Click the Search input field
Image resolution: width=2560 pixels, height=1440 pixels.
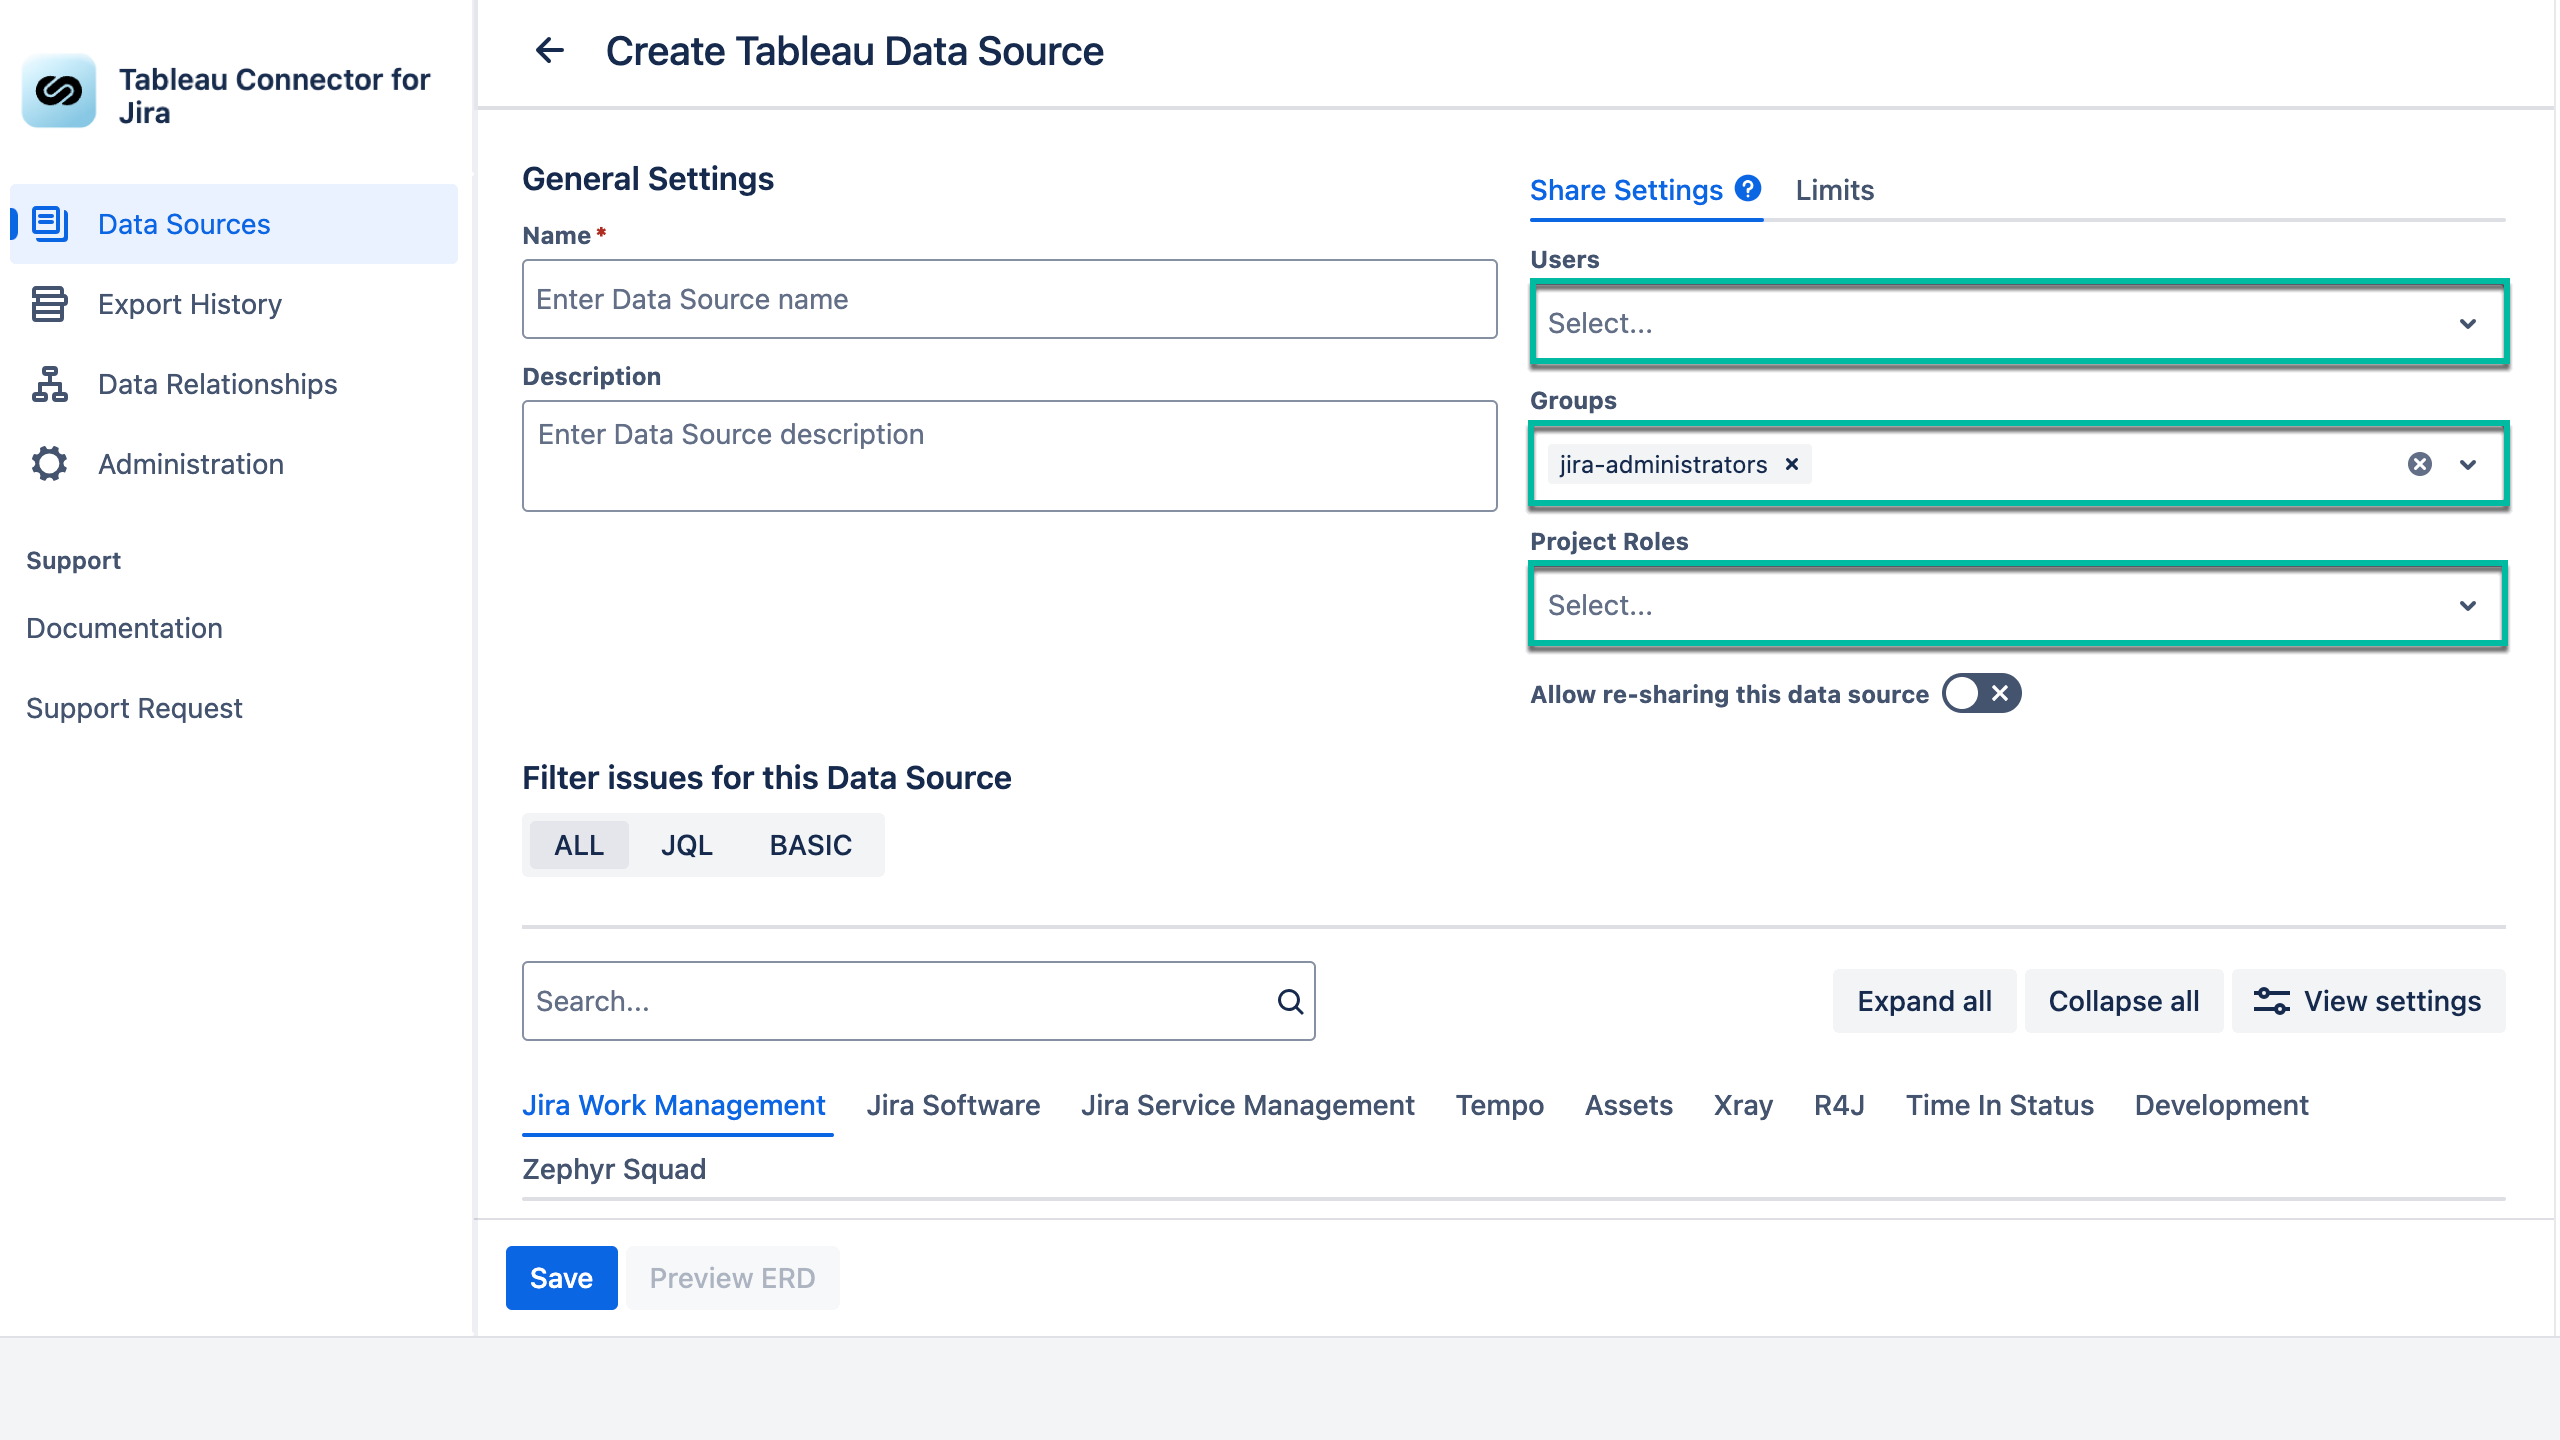click(x=918, y=1001)
